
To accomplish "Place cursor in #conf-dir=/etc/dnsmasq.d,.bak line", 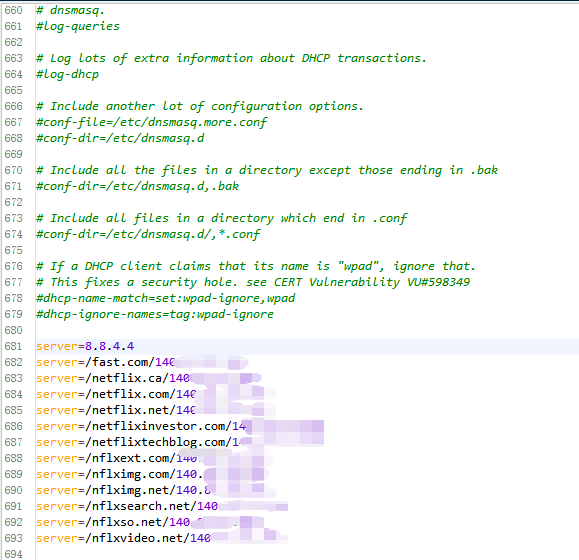I will [137, 186].
